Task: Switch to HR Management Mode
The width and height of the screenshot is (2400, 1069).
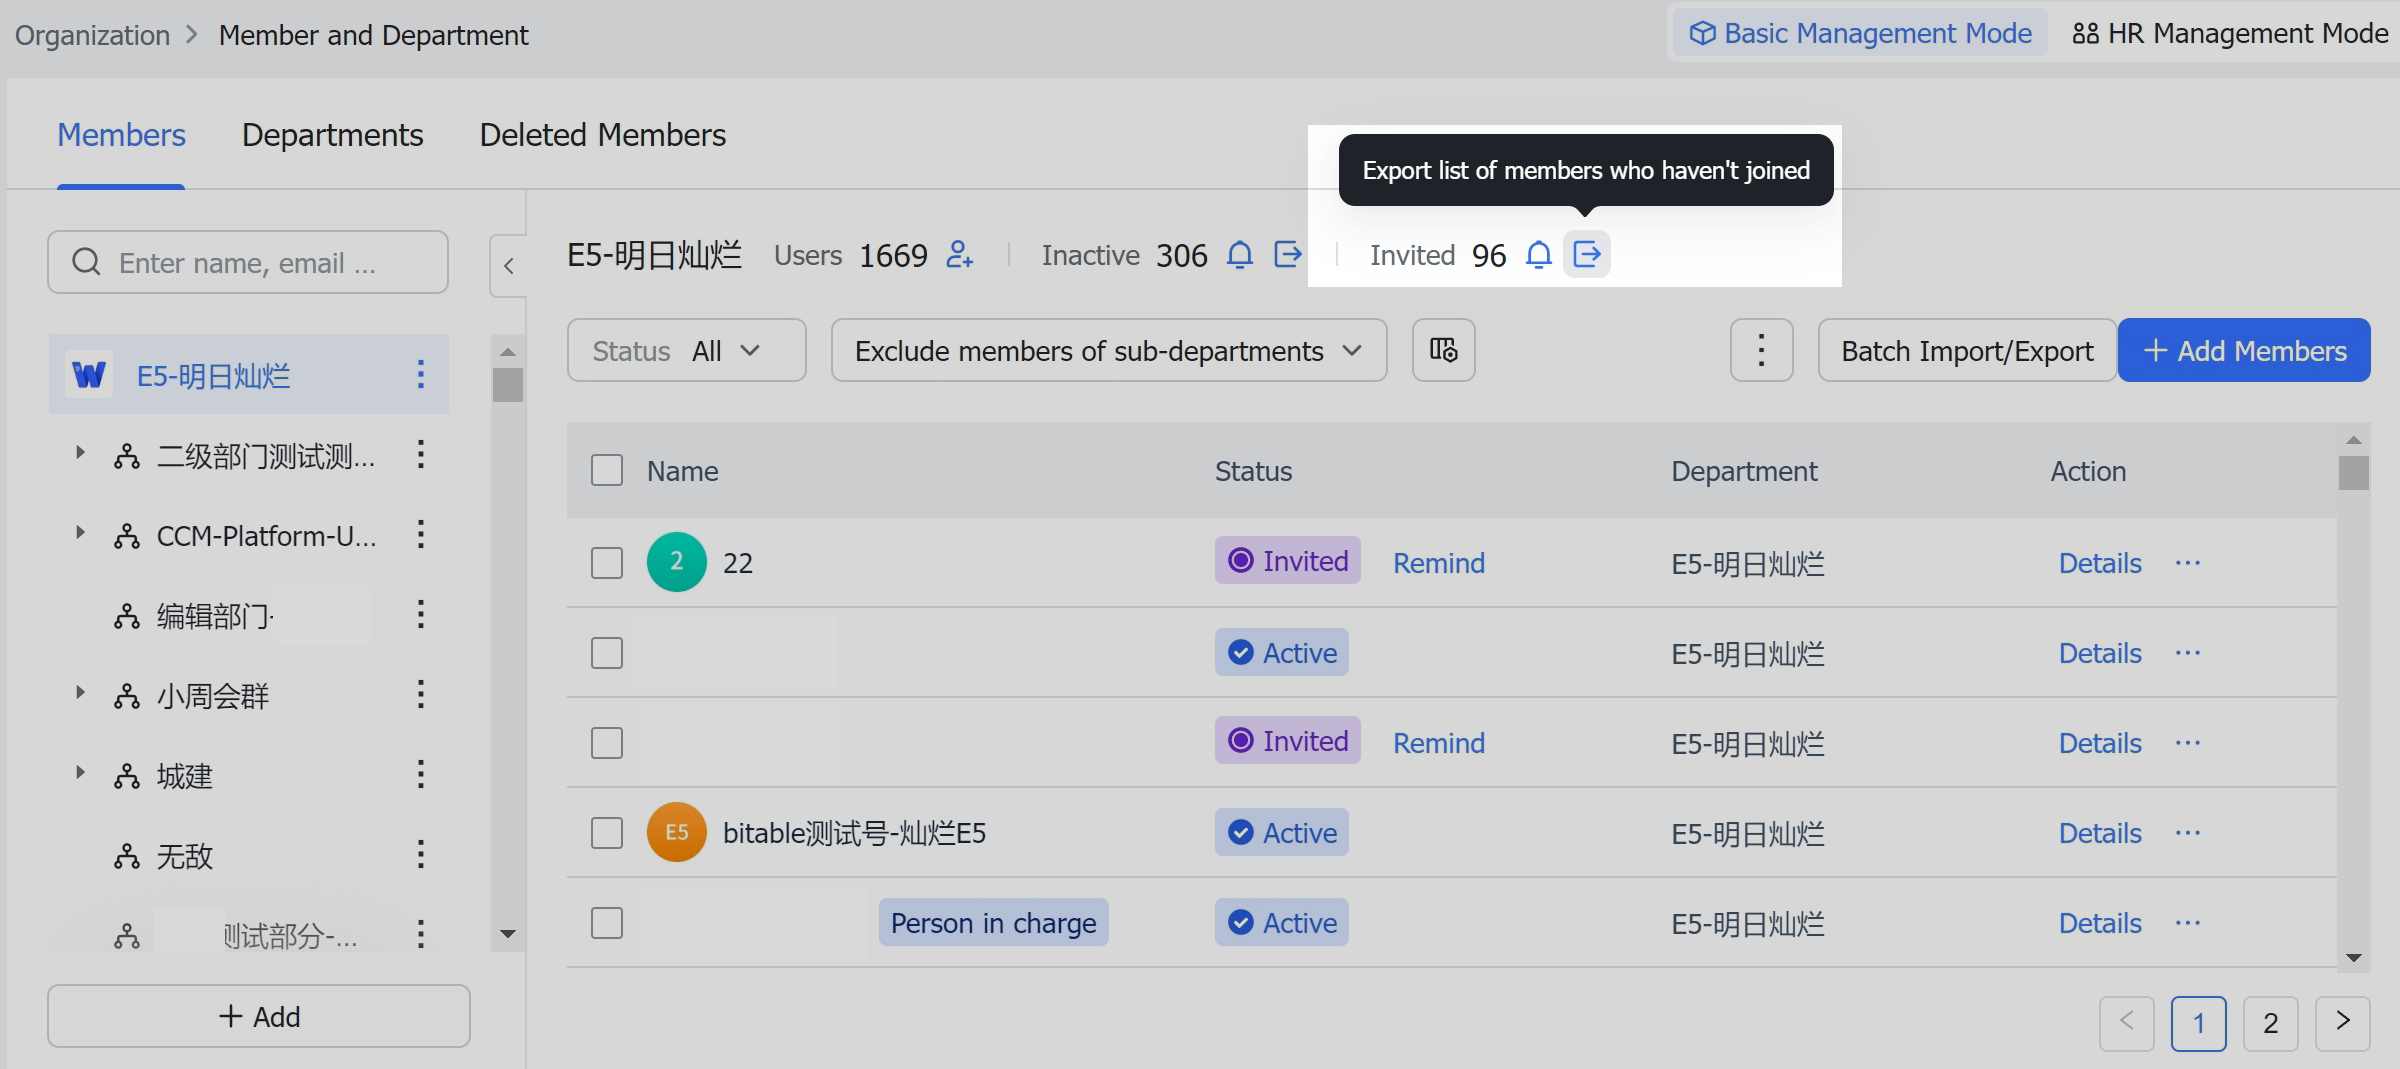Action: [x=2230, y=34]
